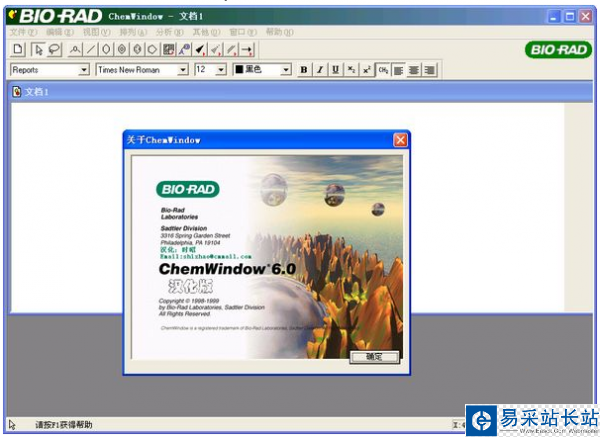
Task: Open the 视图 menu
Action: [x=97, y=32]
